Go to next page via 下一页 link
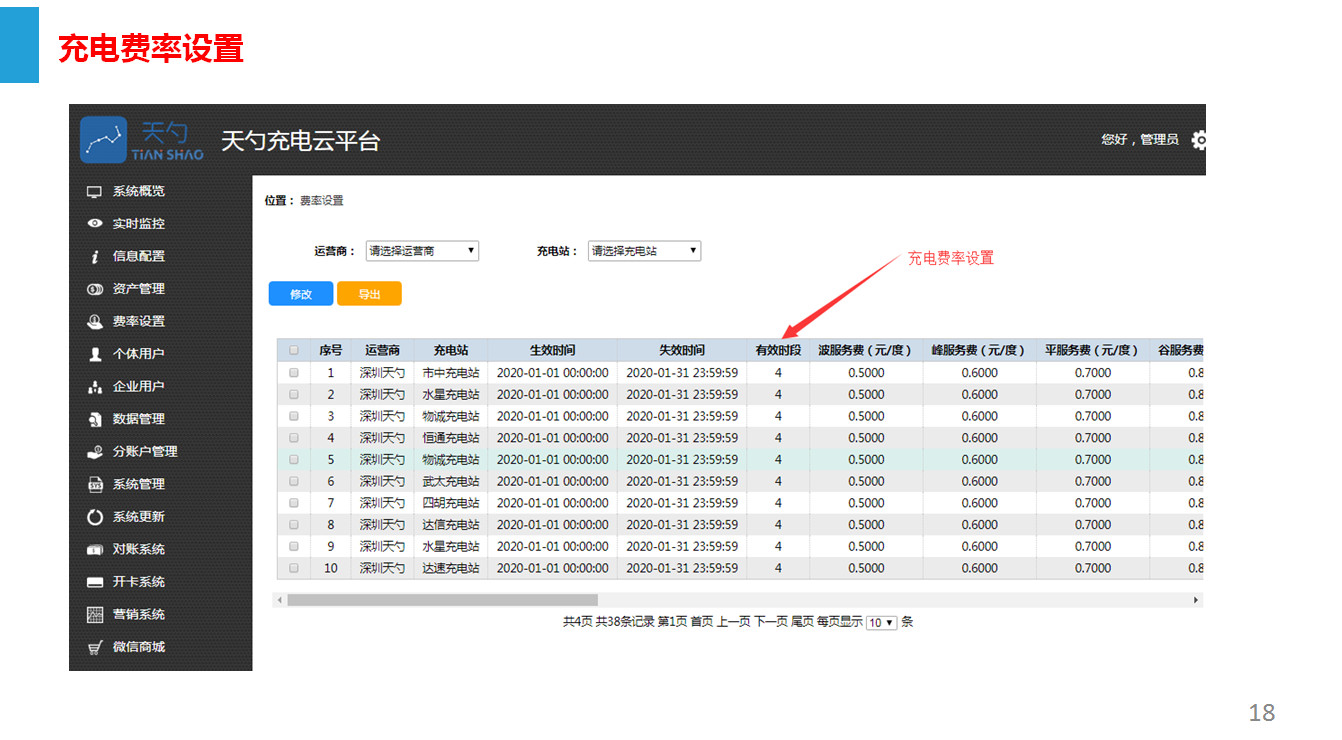The width and height of the screenshot is (1342, 740). click(x=770, y=622)
